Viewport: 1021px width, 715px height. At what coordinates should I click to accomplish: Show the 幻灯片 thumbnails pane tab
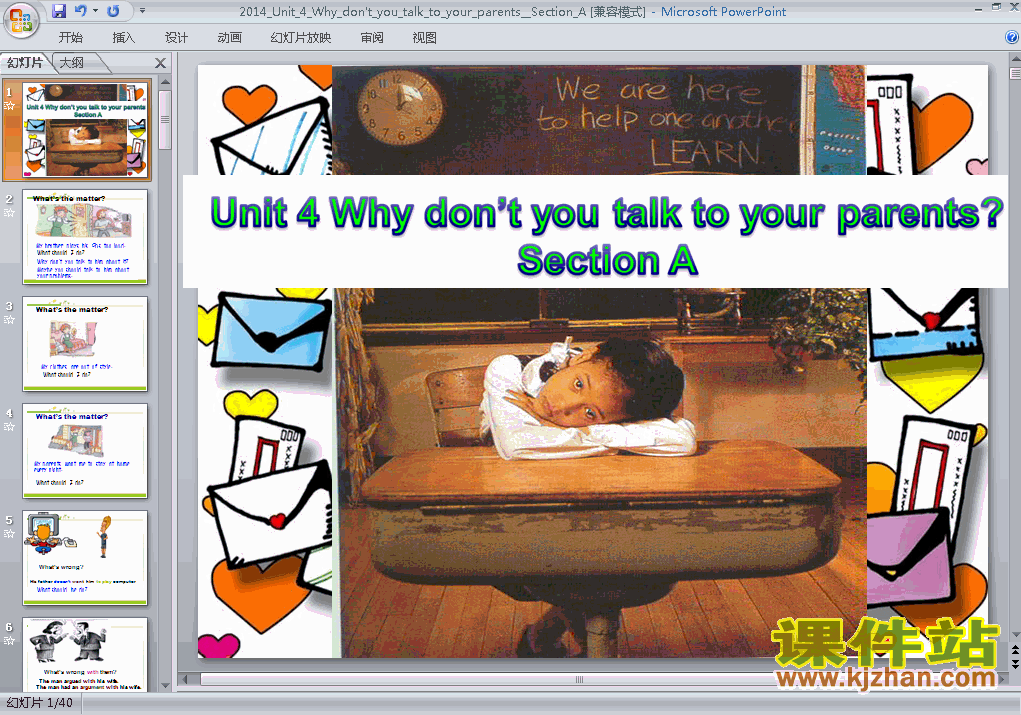point(25,63)
